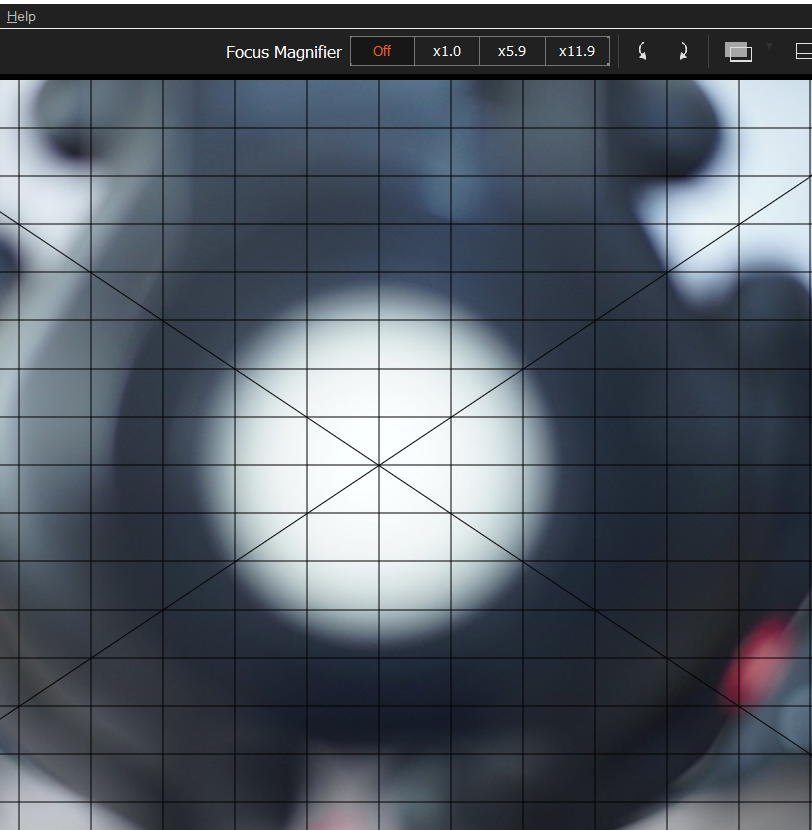Image resolution: width=812 pixels, height=830 pixels.
Task: Open the Help menu
Action: tap(21, 16)
